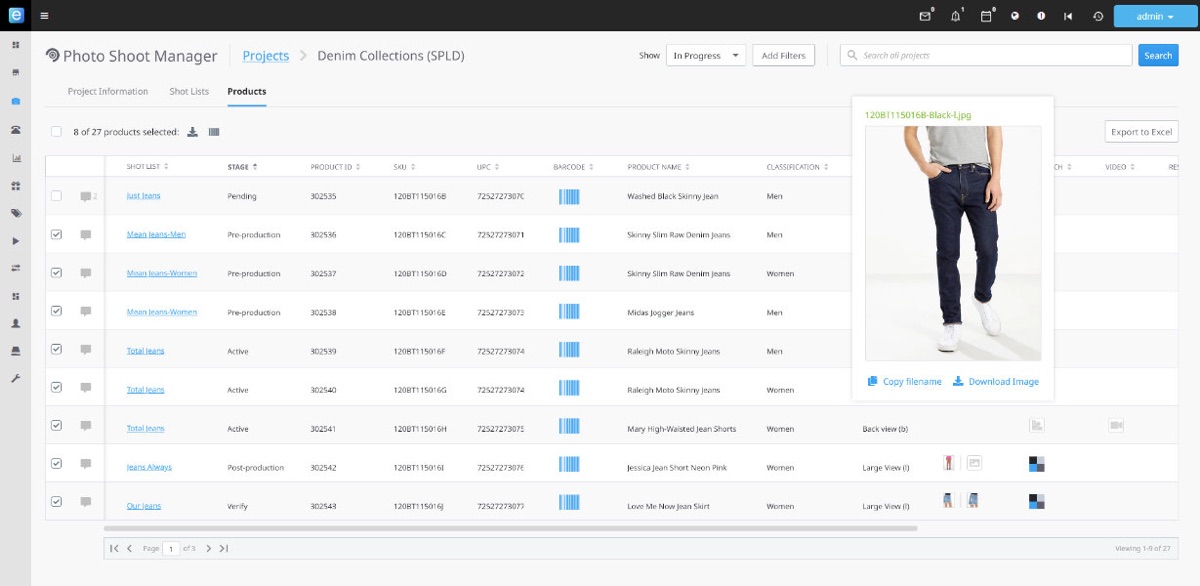Sort by Stage column header
This screenshot has height=586, width=1200.
coord(242,167)
